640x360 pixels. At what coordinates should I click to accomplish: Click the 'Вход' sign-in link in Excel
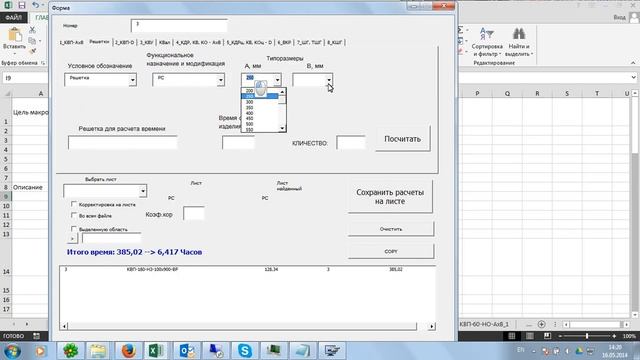point(620,17)
